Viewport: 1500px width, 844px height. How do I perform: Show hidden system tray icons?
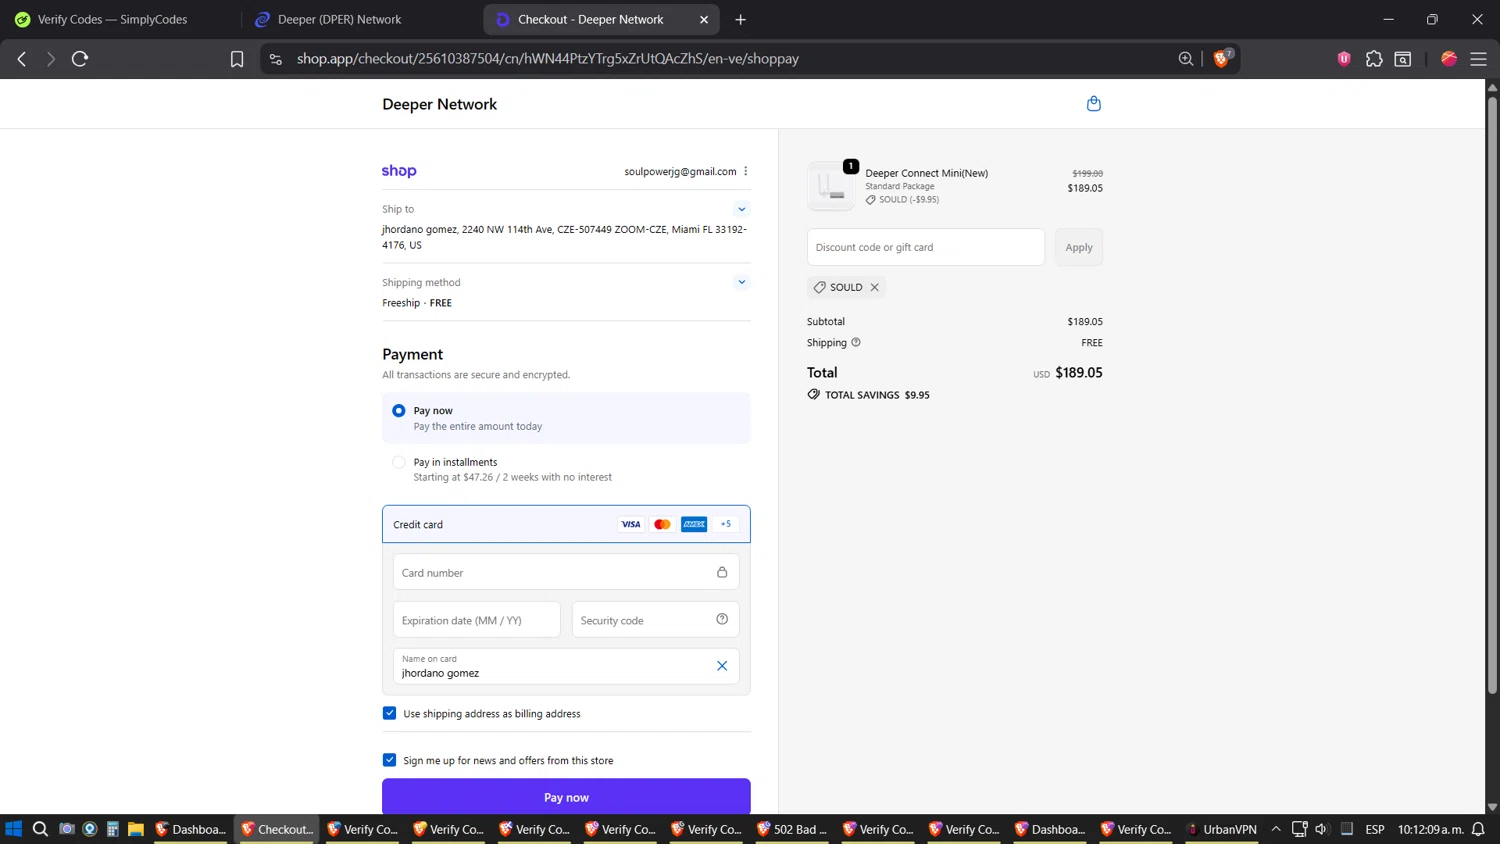[x=1276, y=829]
